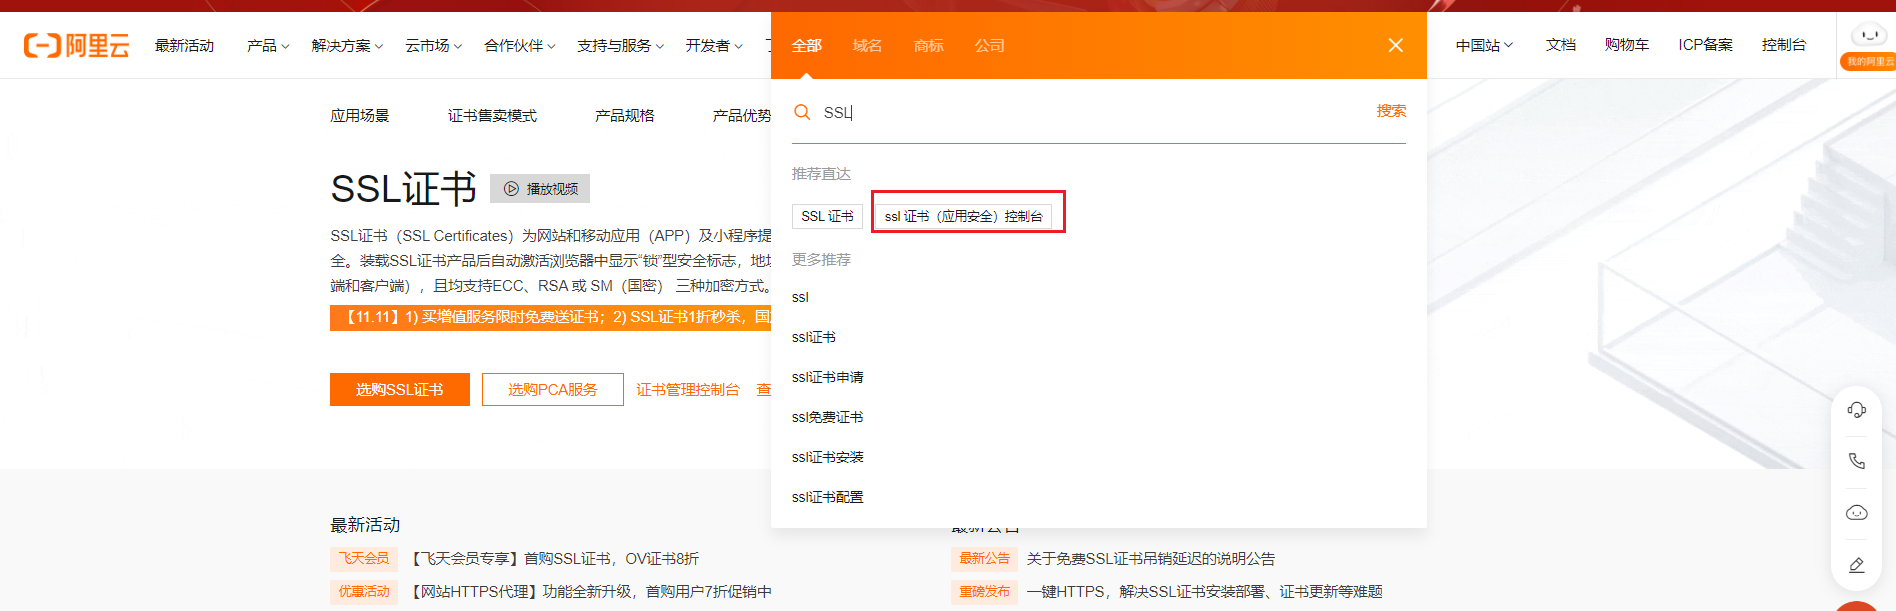Click the 选购PCA服务 button
Screen dimensions: 1896x611
[x=553, y=390]
